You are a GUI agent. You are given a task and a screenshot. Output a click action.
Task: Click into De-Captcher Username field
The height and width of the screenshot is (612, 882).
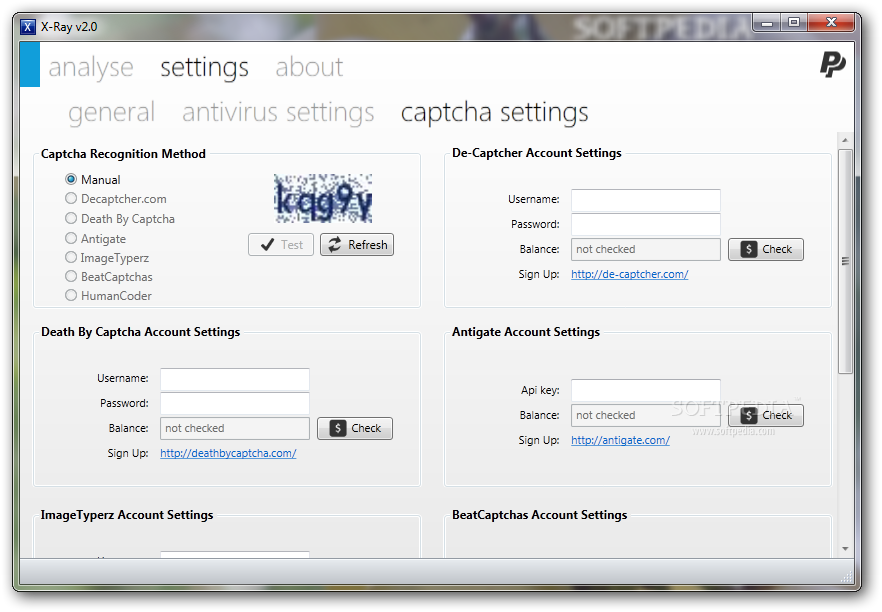646,200
